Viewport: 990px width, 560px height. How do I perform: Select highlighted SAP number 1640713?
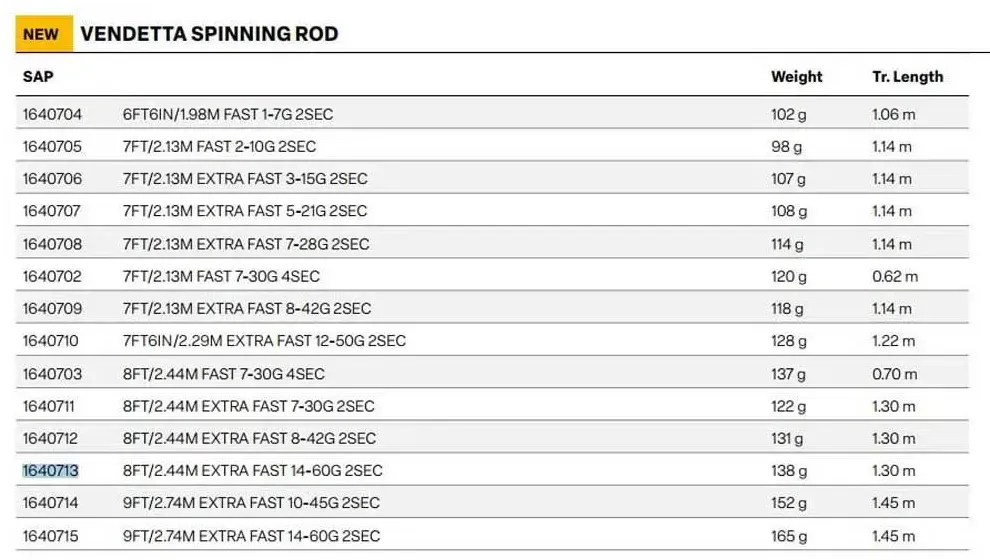point(51,470)
